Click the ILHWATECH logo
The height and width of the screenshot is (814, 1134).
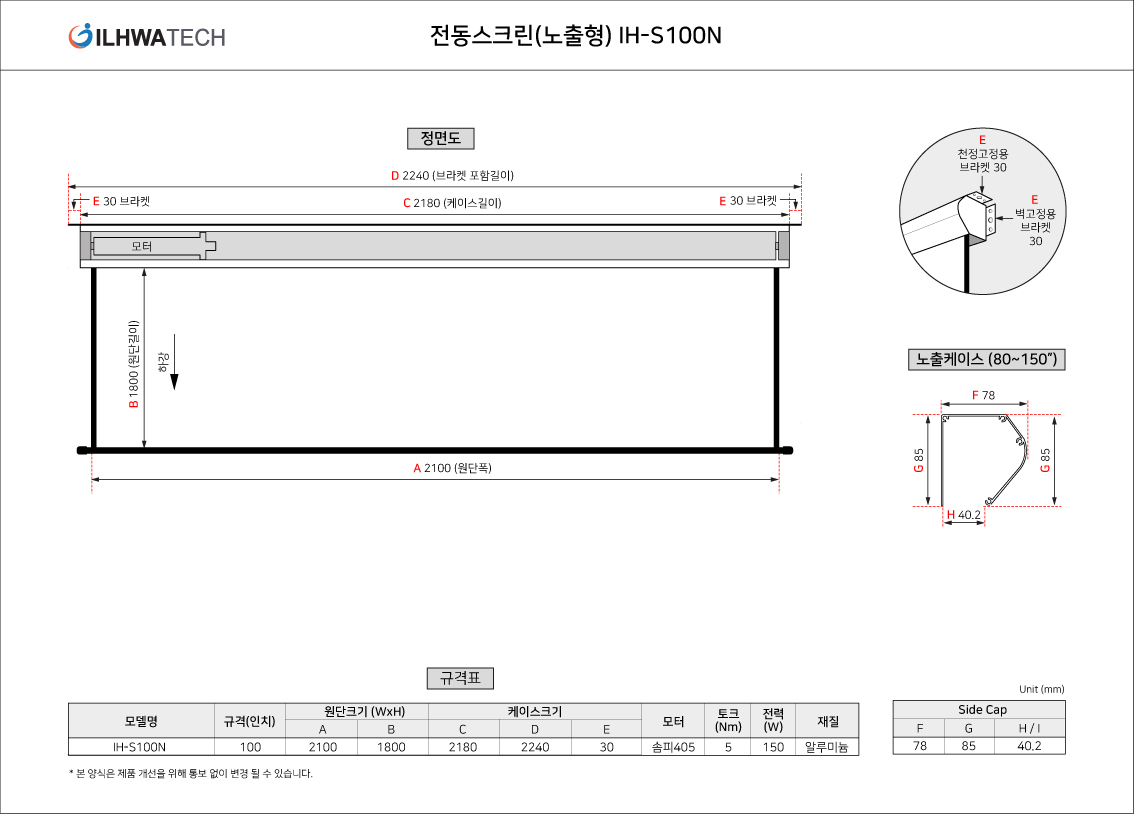[147, 37]
